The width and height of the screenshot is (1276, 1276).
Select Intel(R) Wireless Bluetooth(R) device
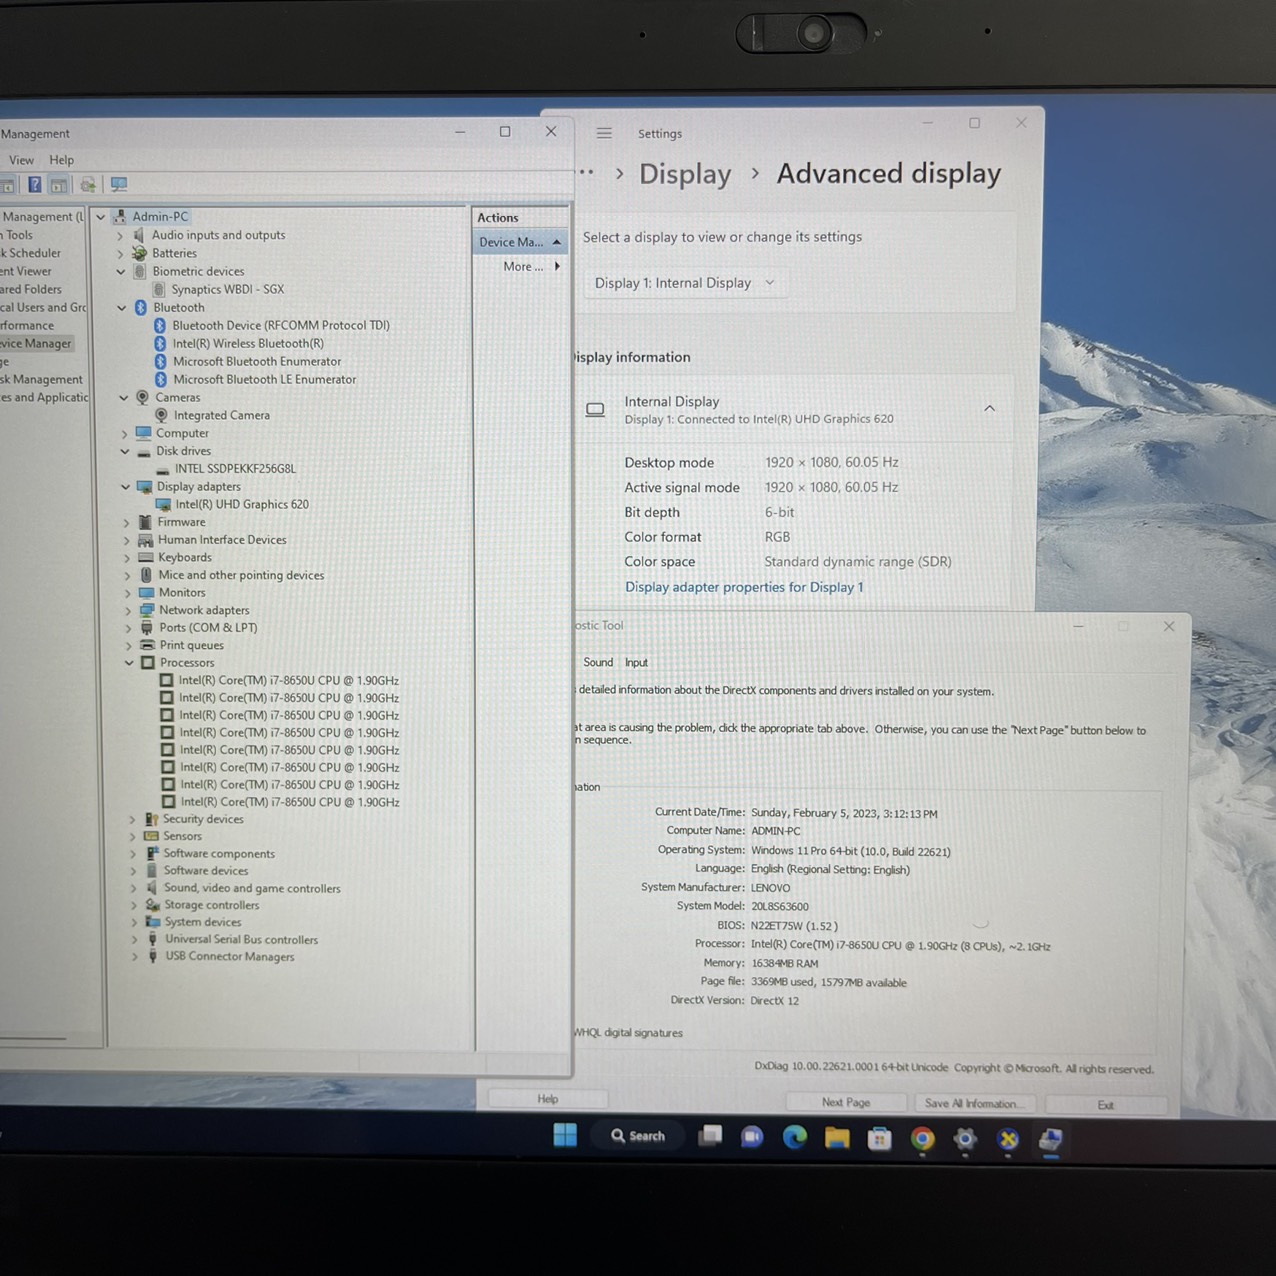pyautogui.click(x=248, y=343)
